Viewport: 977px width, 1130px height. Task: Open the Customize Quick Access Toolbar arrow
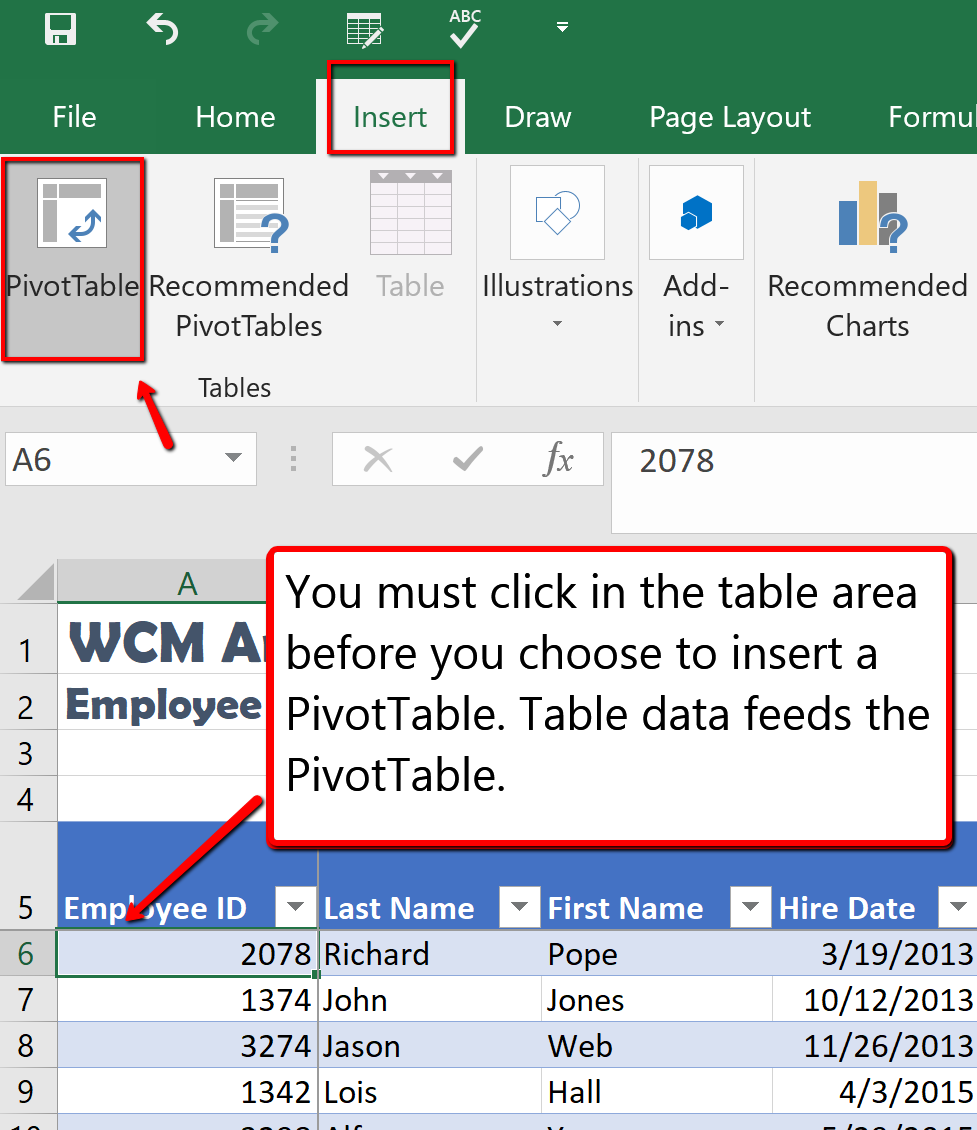coord(563,27)
